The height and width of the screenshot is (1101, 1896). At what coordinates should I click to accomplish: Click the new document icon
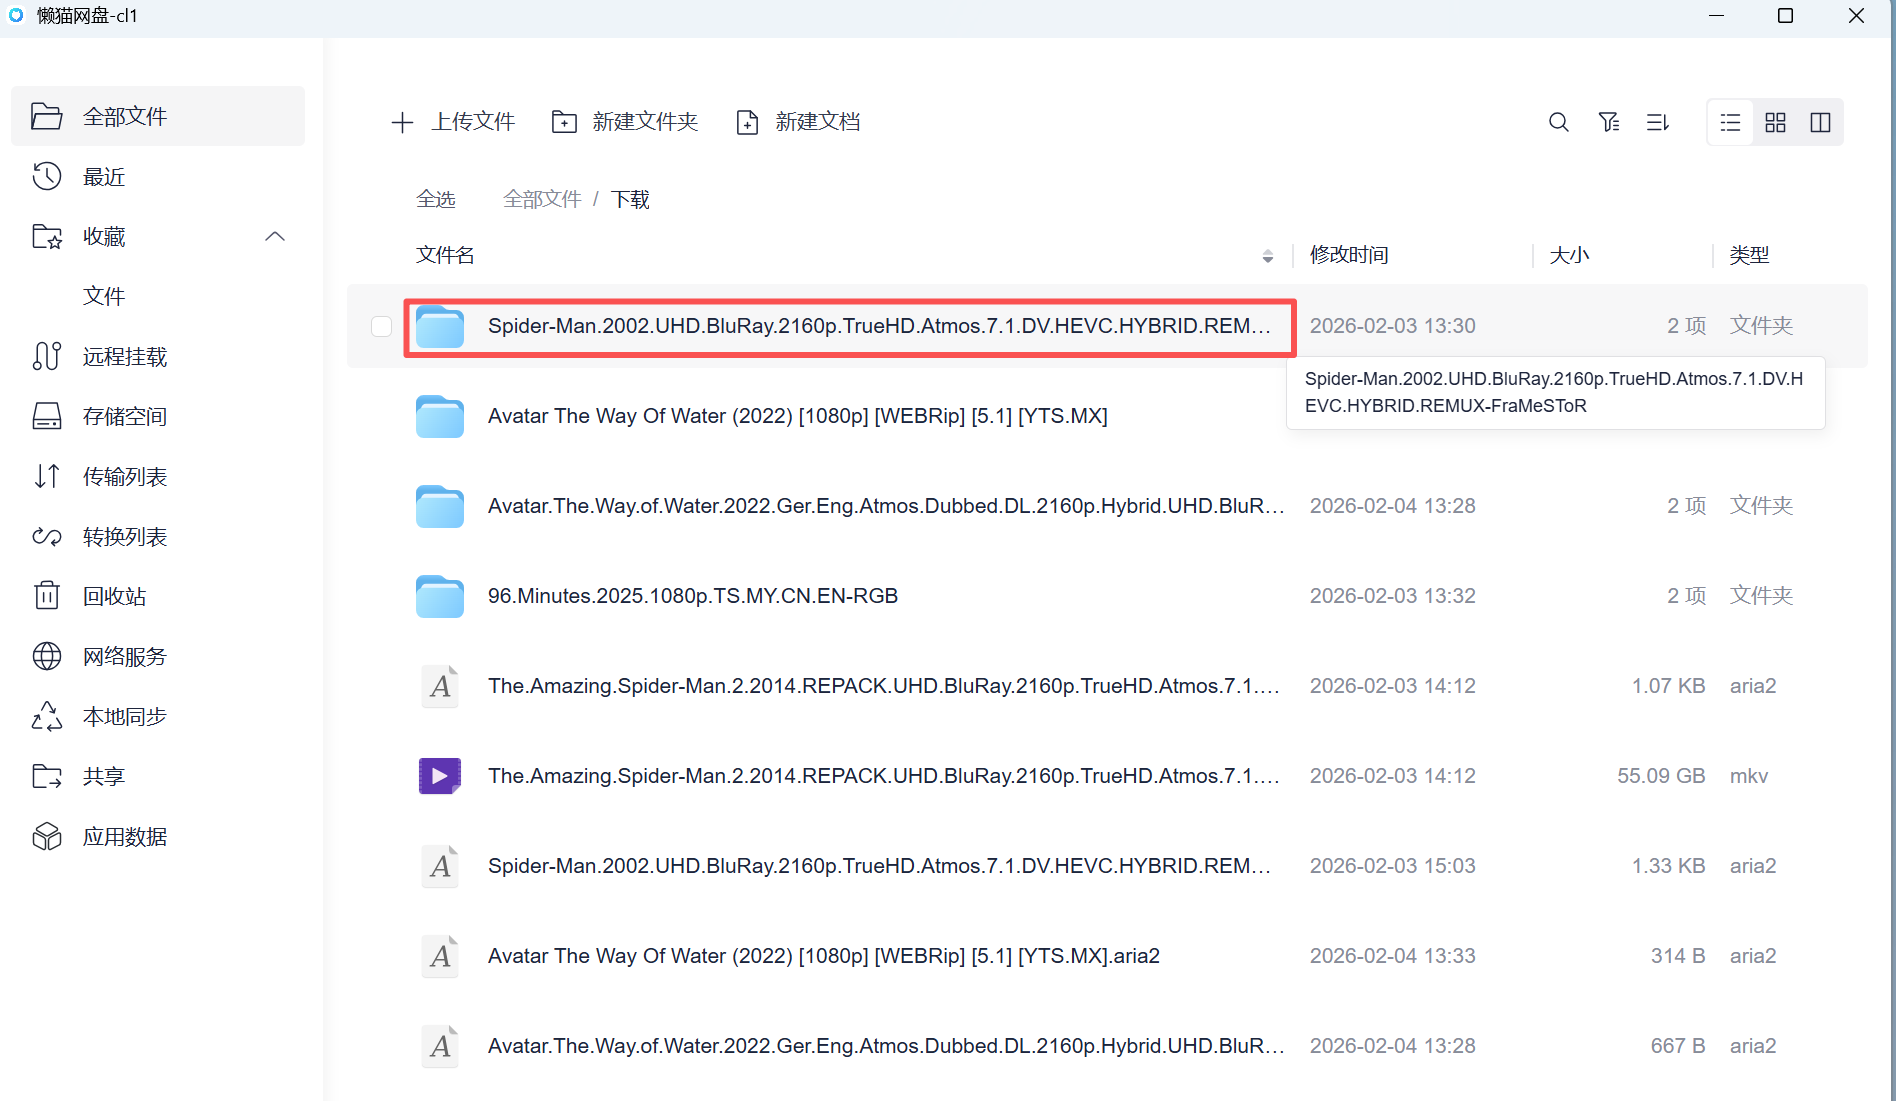[747, 122]
